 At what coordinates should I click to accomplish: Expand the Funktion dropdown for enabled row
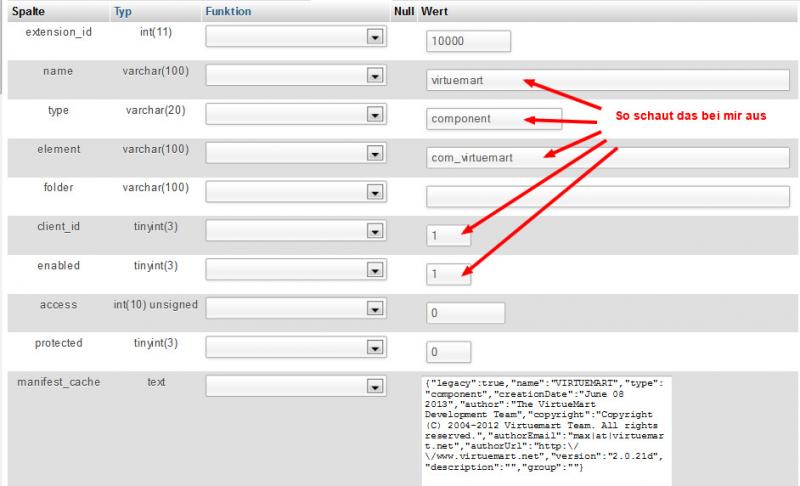point(295,269)
